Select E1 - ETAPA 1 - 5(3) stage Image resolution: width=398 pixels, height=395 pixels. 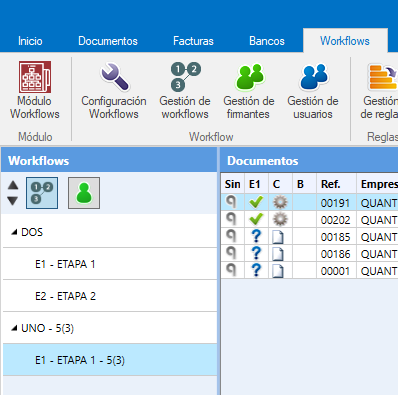coord(110,360)
